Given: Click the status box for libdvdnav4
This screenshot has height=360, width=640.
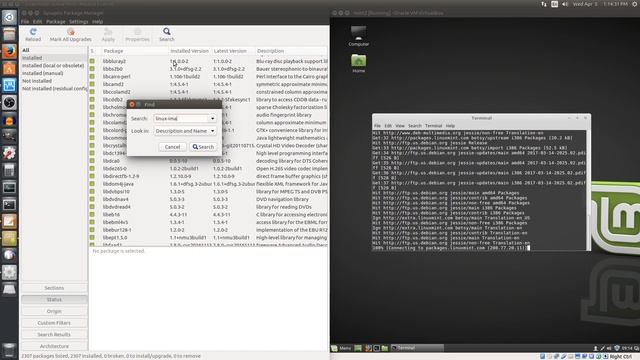Looking at the screenshot, I should click(92, 199).
